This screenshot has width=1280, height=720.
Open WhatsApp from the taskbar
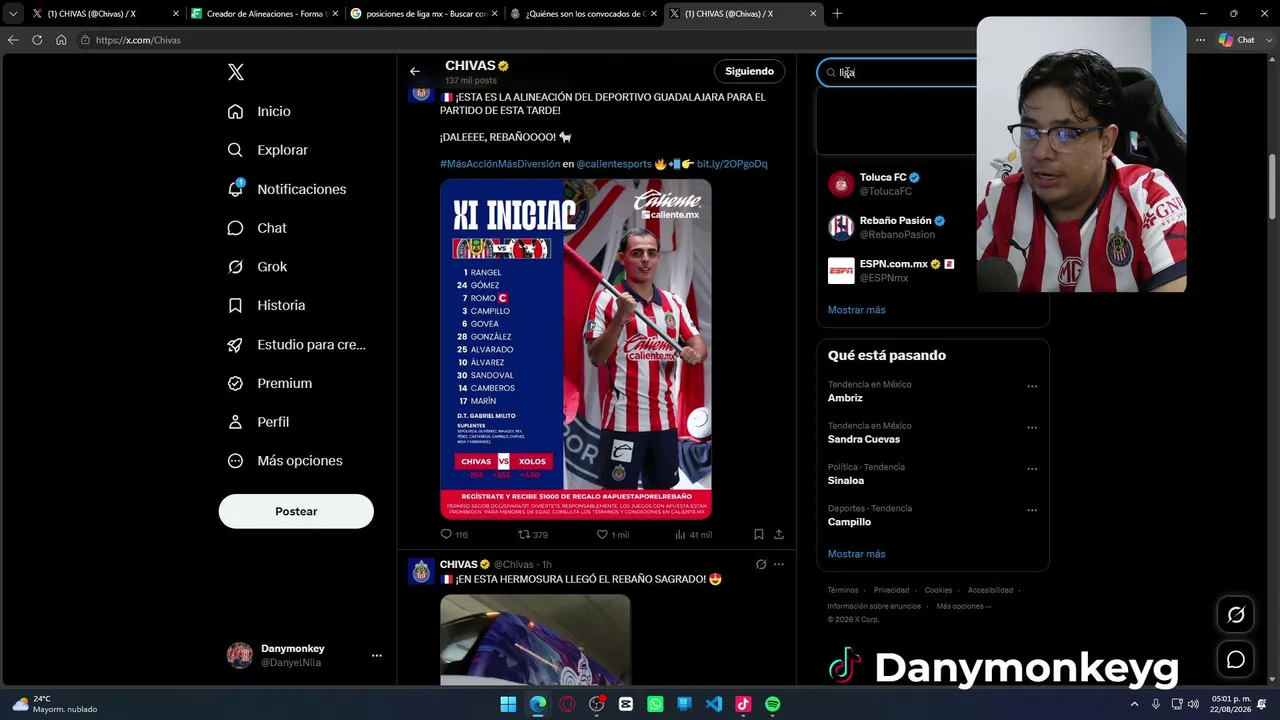tap(655, 704)
